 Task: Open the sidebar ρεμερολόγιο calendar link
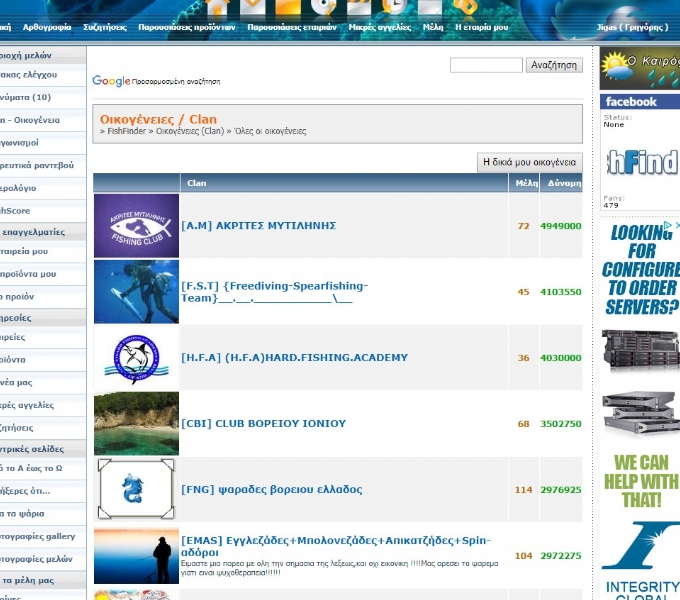(18, 188)
